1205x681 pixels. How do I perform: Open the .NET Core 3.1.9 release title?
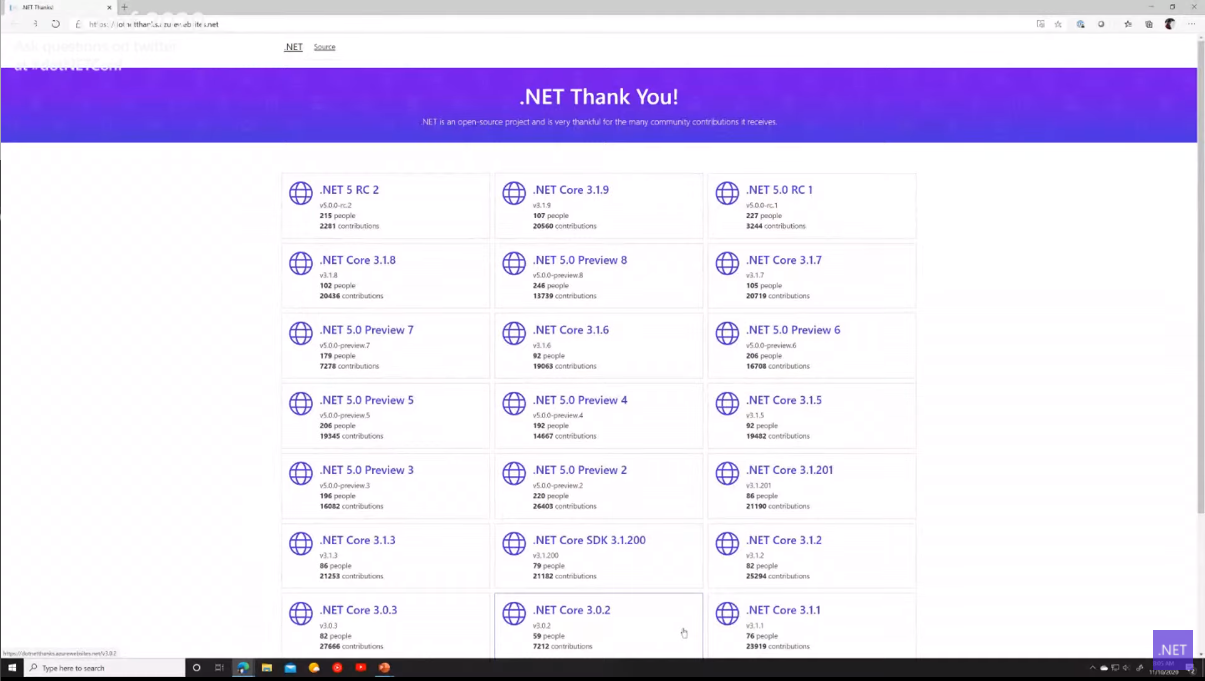(x=571, y=190)
